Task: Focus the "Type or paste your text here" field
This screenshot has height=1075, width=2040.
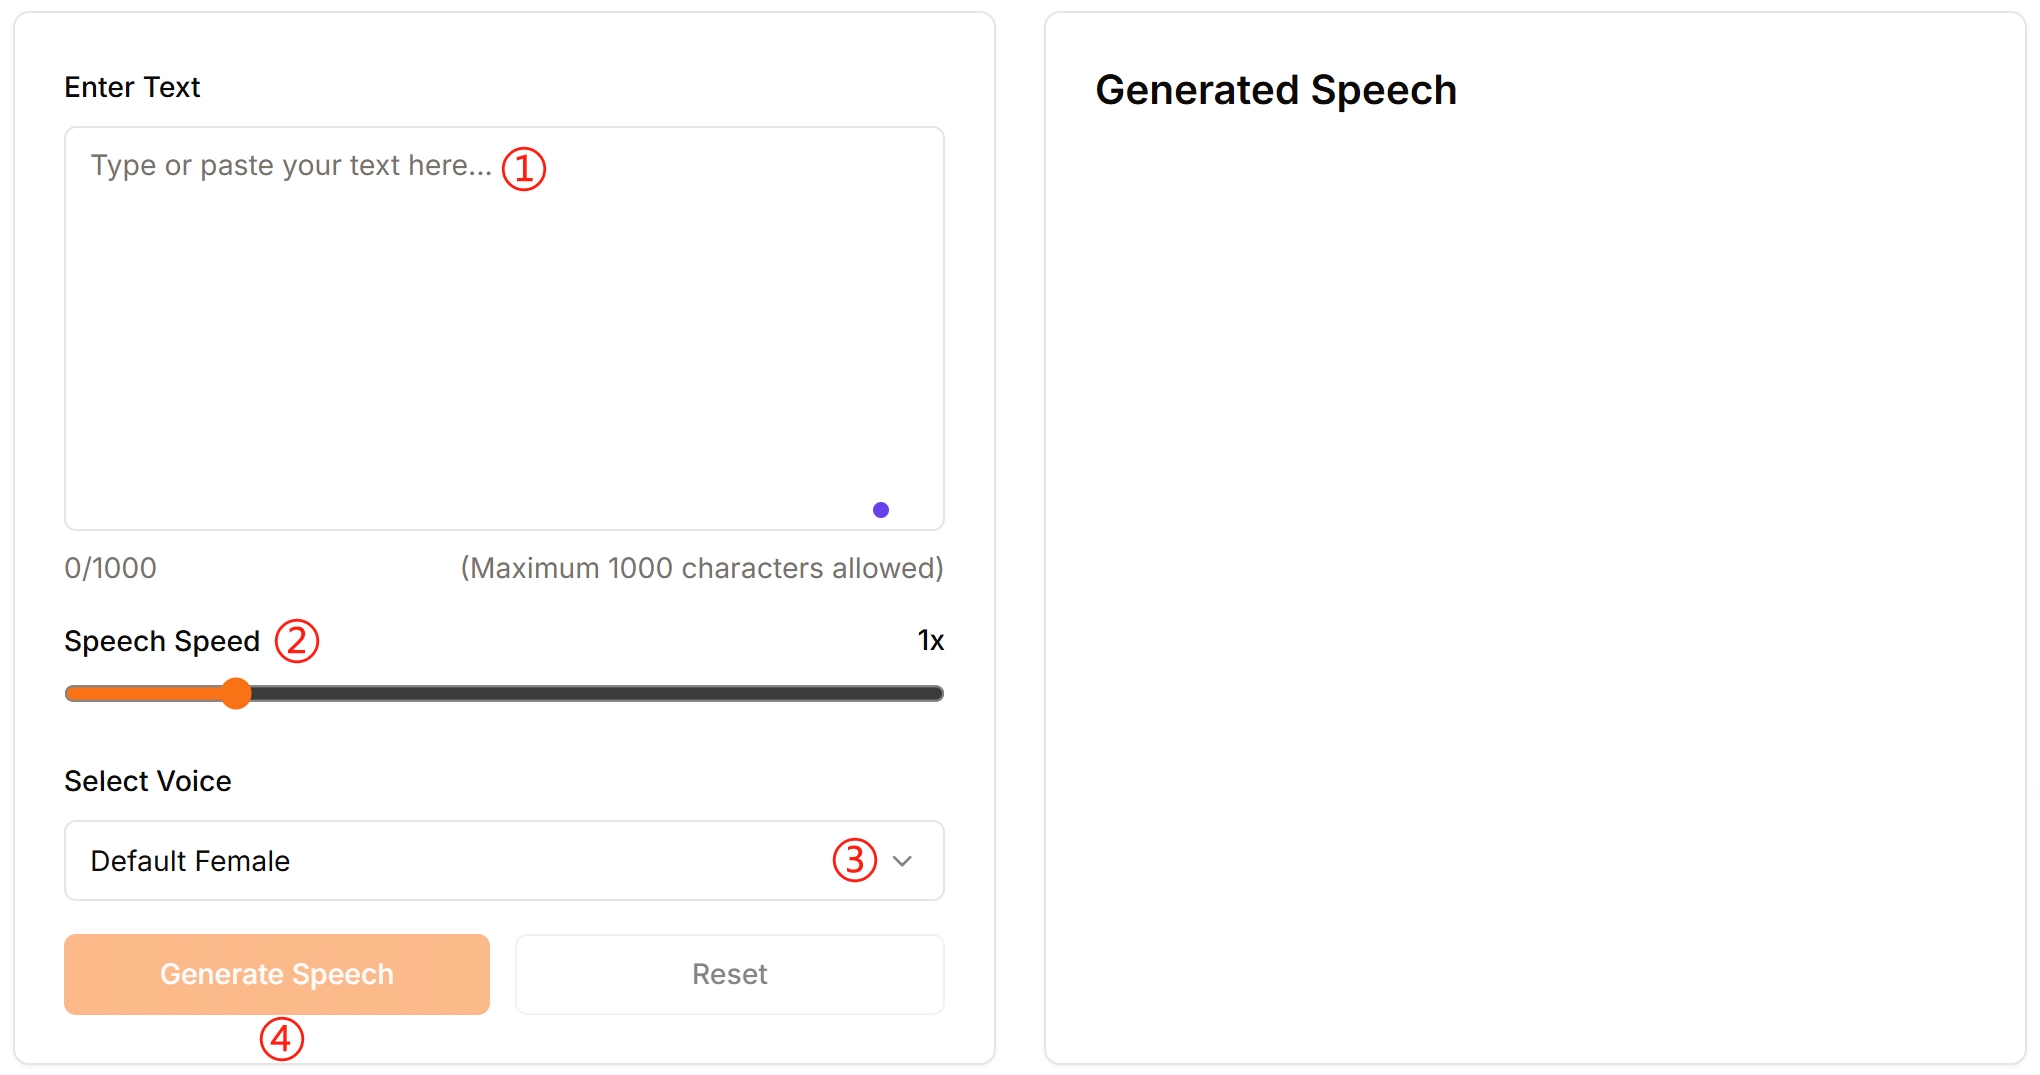Action: tap(504, 330)
